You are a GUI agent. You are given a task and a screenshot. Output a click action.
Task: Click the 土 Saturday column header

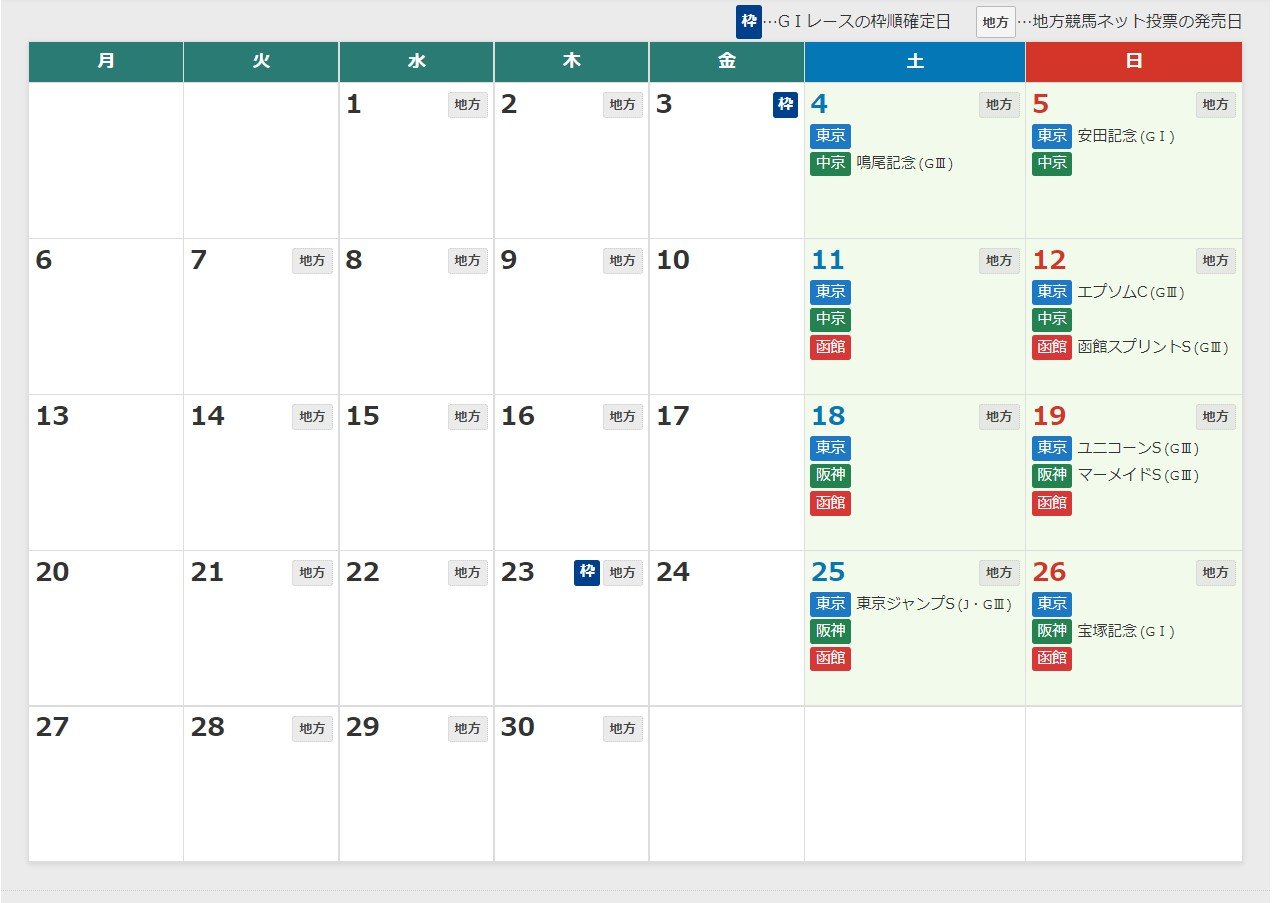915,62
